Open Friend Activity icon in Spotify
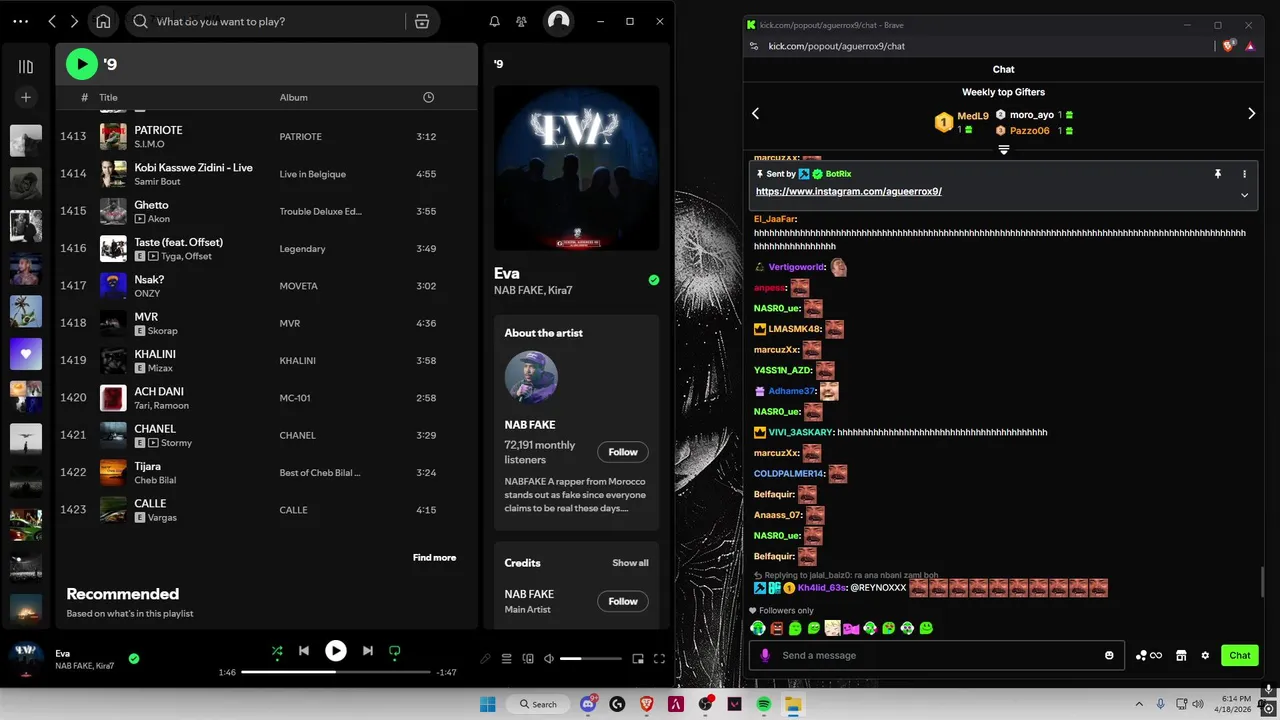The height and width of the screenshot is (720, 1280). (521, 21)
